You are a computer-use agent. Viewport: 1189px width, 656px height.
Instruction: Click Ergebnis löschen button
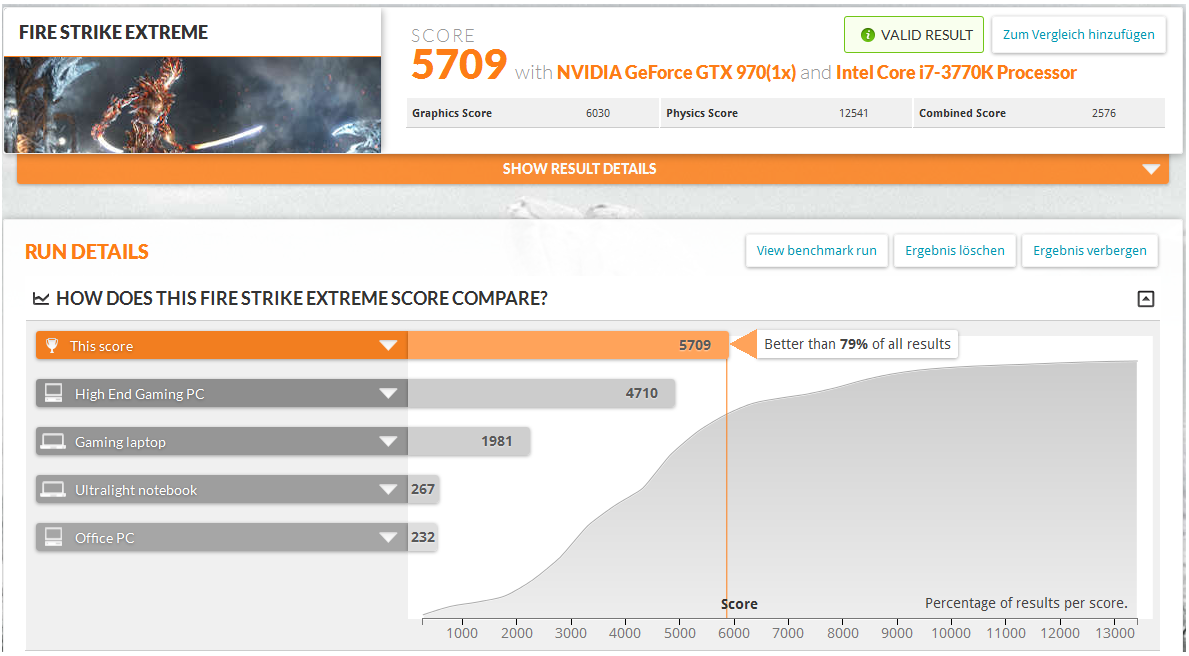tap(955, 251)
